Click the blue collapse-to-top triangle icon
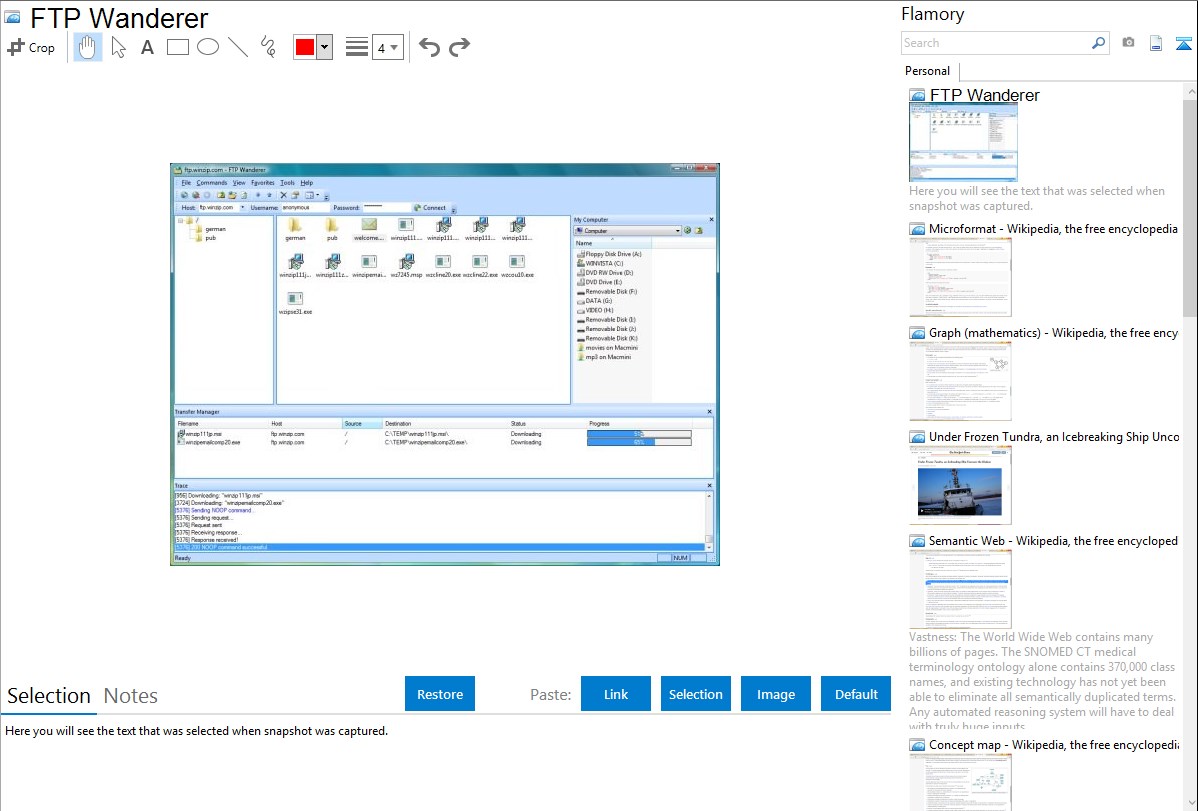This screenshot has width=1198, height=811. click(1183, 43)
